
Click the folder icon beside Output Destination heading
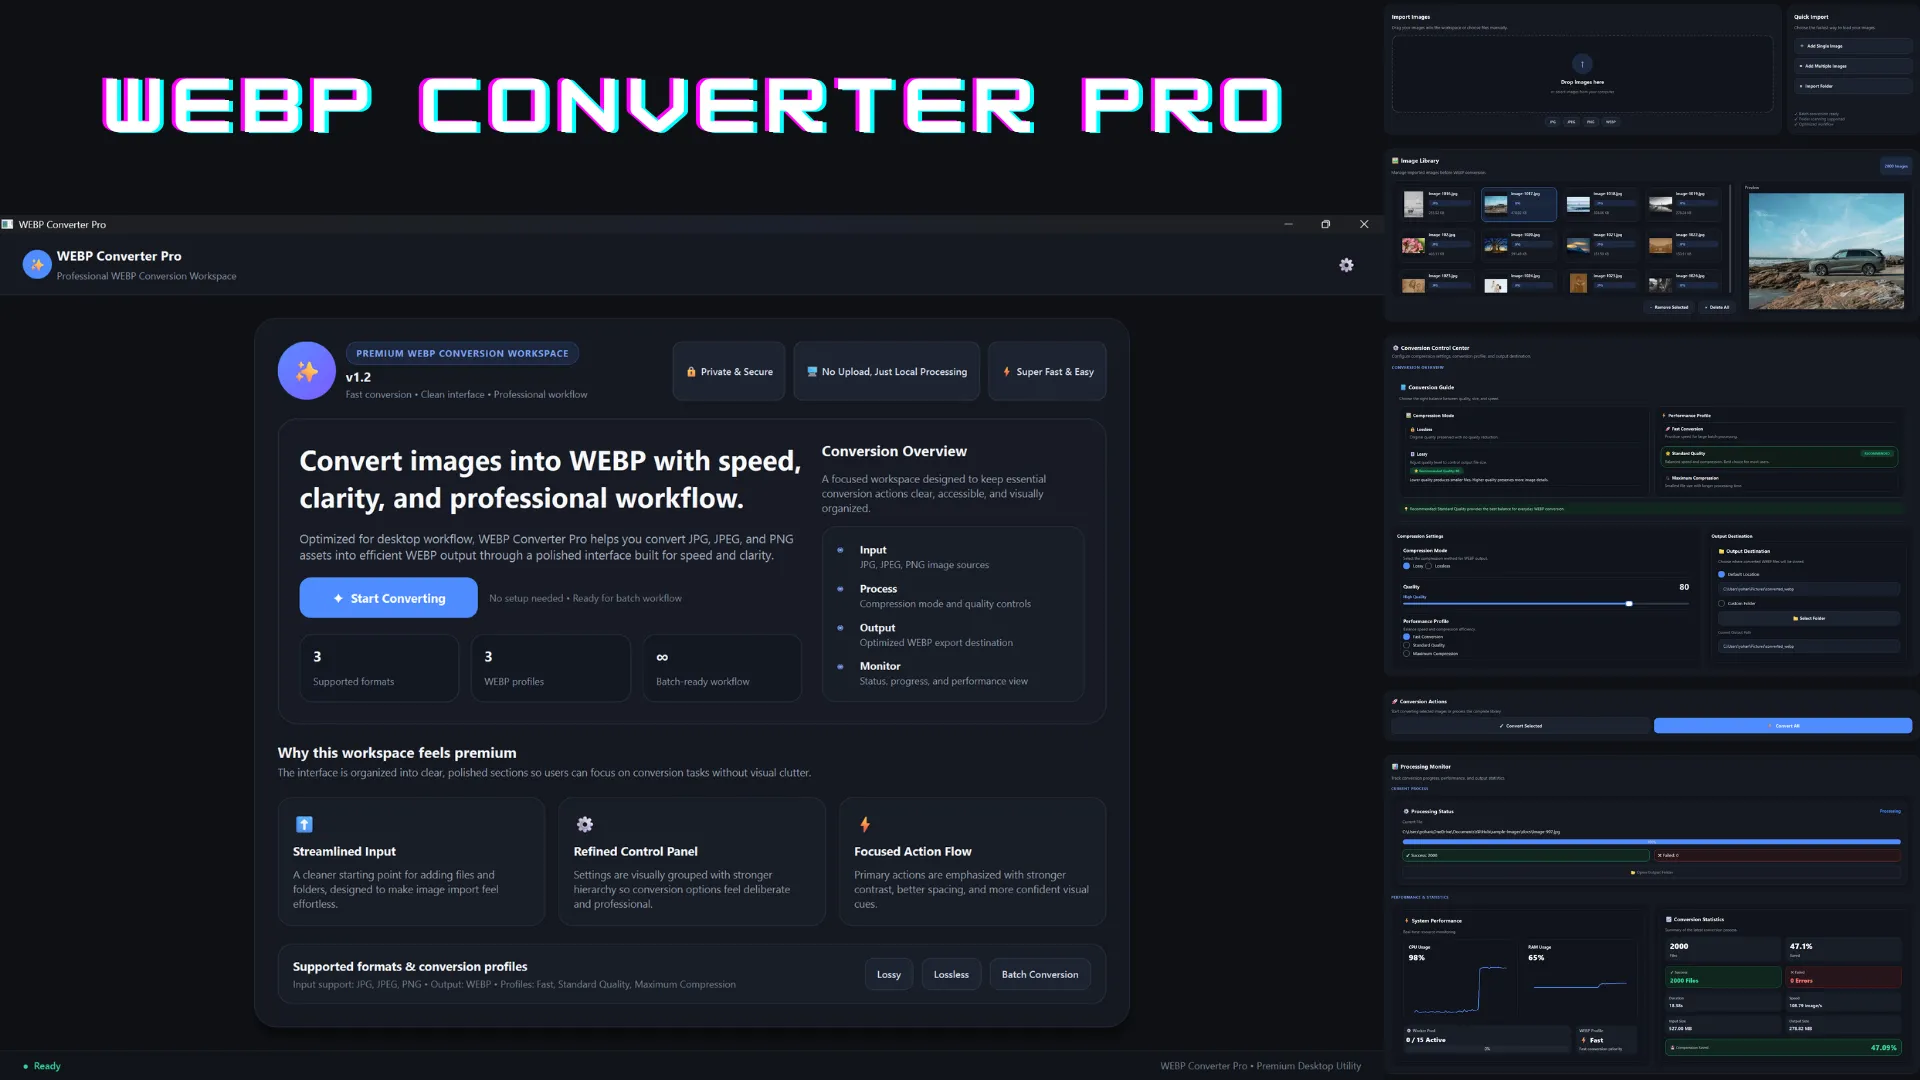click(x=1721, y=551)
